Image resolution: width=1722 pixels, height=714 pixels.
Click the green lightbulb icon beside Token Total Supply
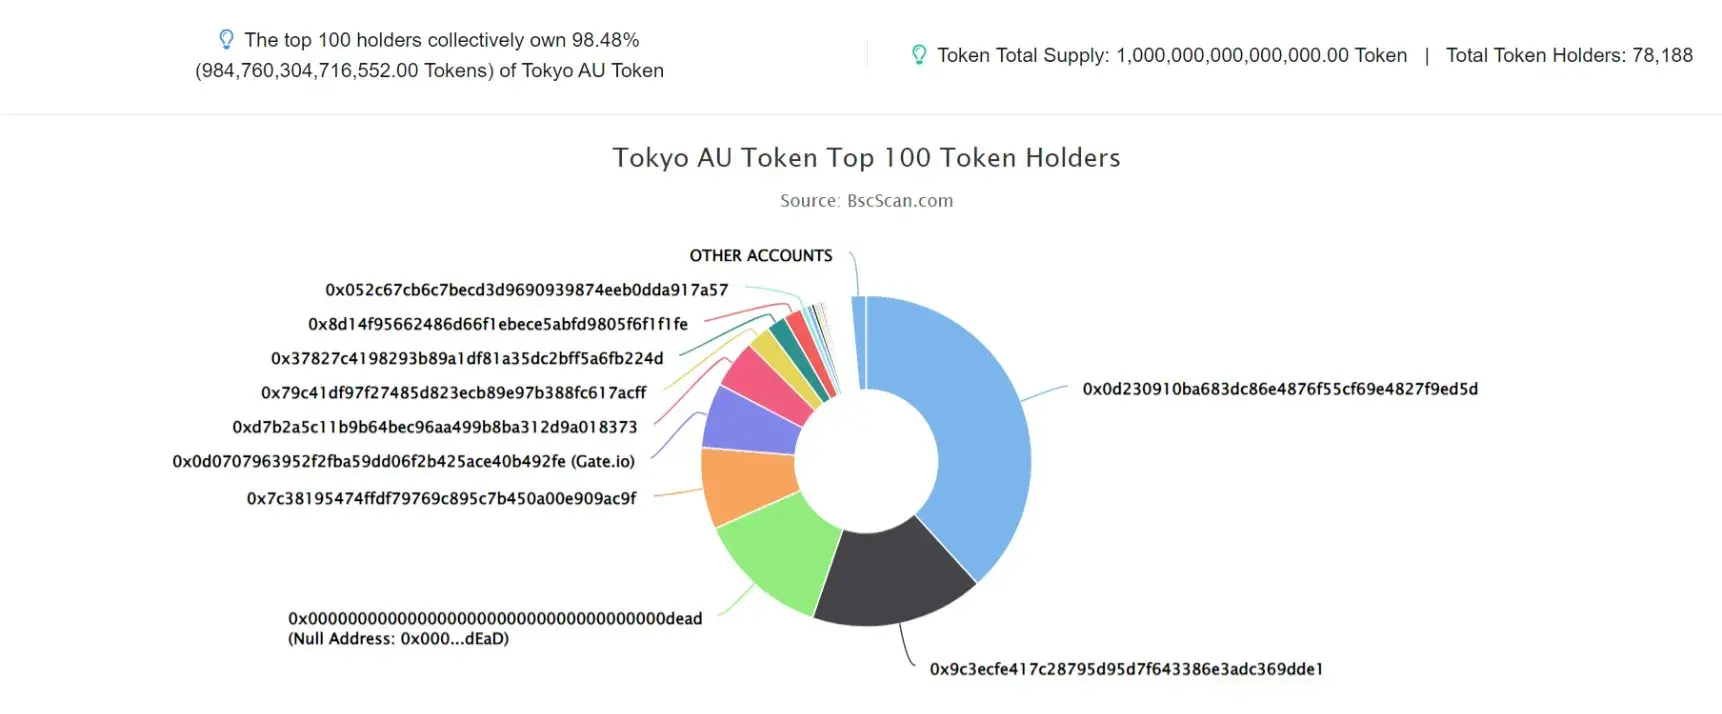point(919,54)
